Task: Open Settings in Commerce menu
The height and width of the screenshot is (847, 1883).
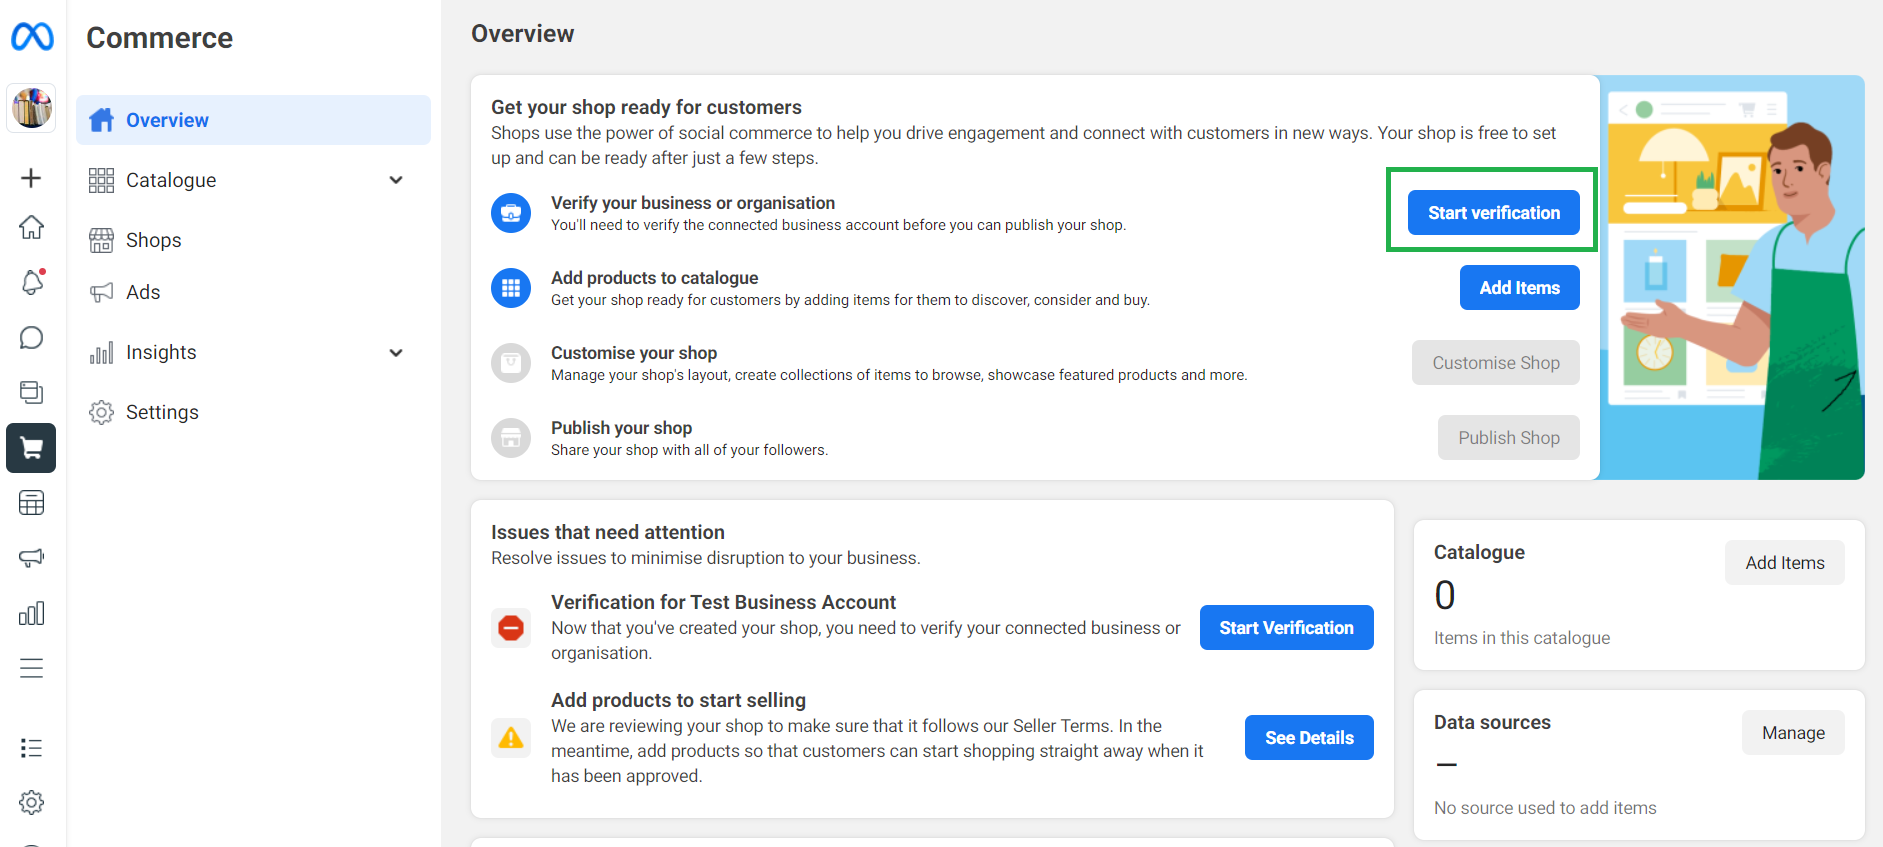Action: tap(253, 412)
